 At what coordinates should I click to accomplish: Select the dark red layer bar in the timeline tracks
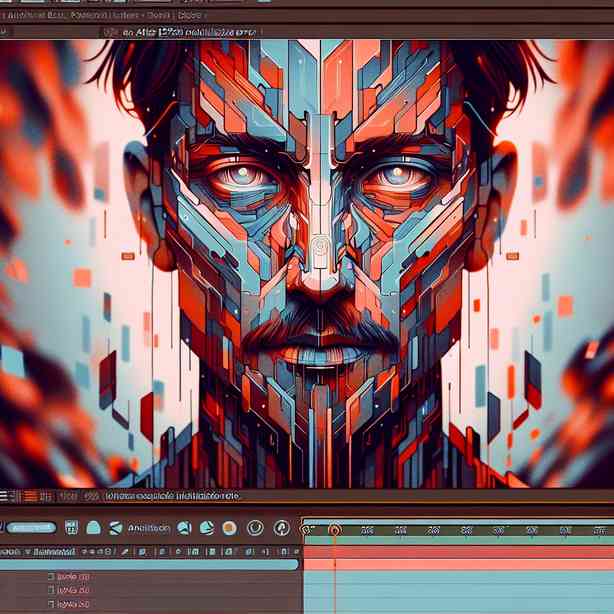click(x=459, y=553)
